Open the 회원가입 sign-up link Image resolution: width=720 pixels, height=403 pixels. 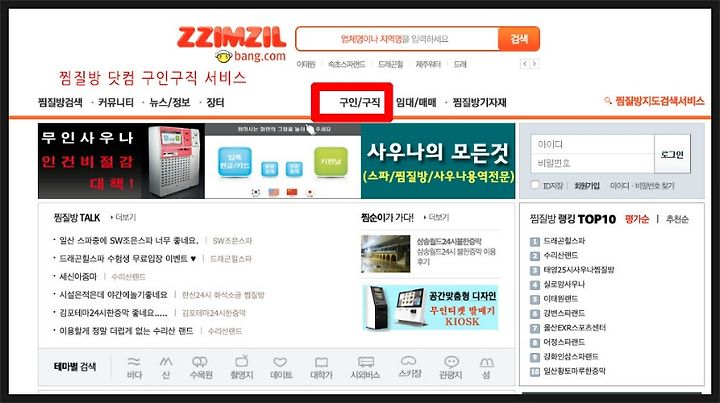tap(587, 185)
